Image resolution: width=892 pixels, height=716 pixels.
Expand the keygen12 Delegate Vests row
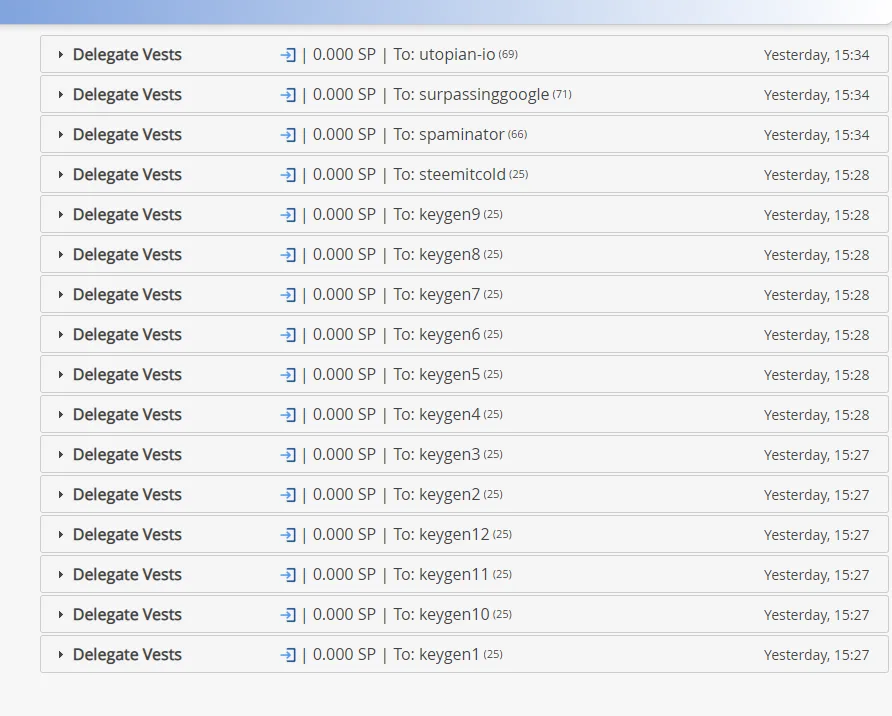tap(60, 535)
